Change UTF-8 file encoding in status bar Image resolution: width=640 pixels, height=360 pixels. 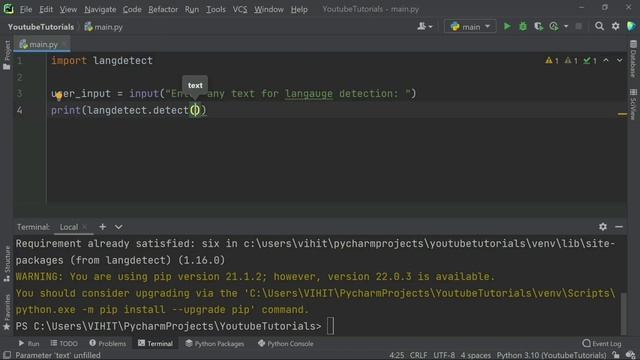444,355
